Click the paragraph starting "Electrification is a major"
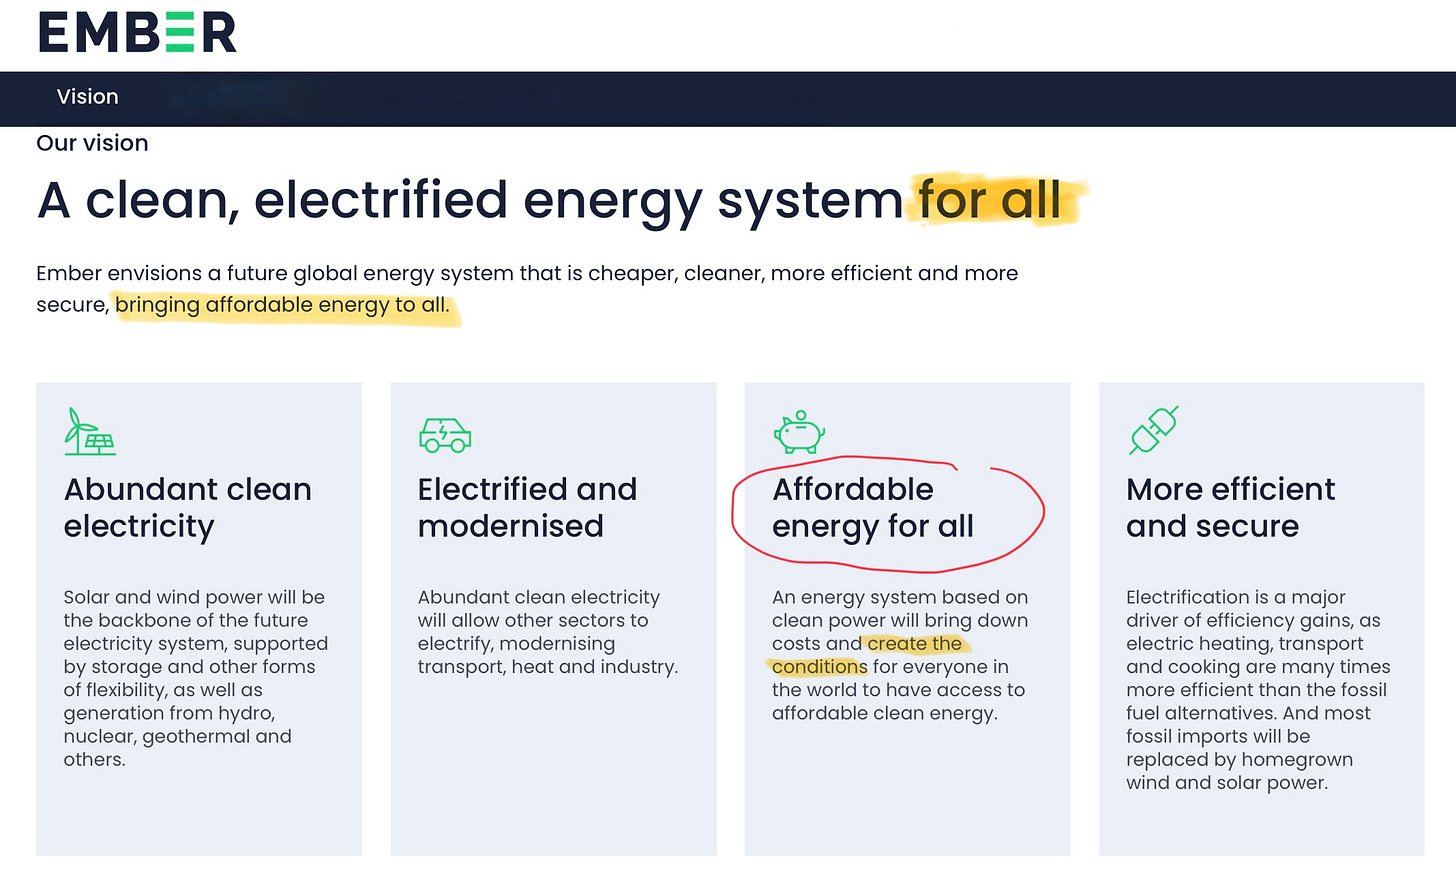The image size is (1456, 896). point(1258,690)
